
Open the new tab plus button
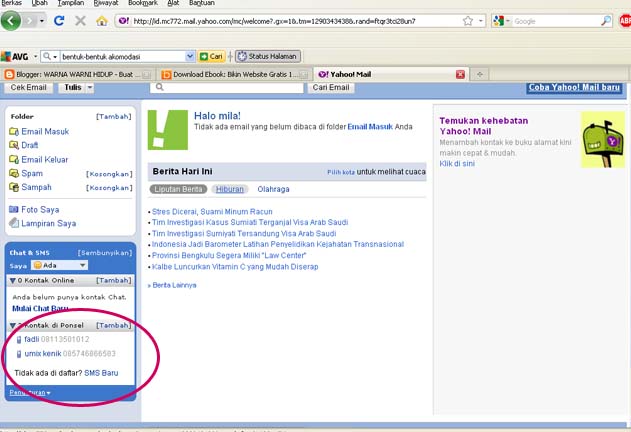[480, 74]
